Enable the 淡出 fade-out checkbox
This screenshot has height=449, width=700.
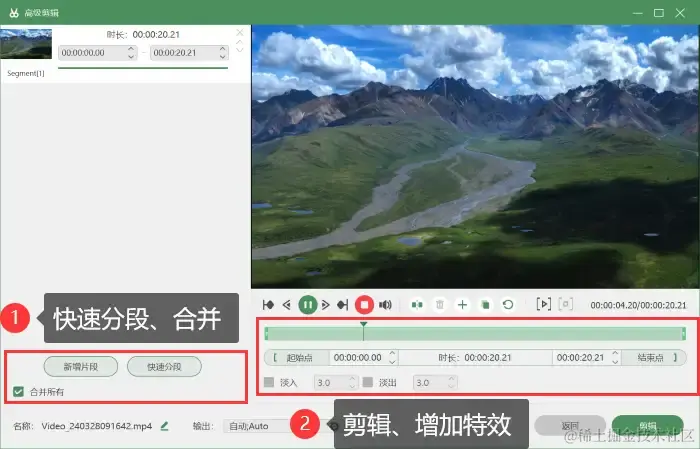[x=368, y=382]
